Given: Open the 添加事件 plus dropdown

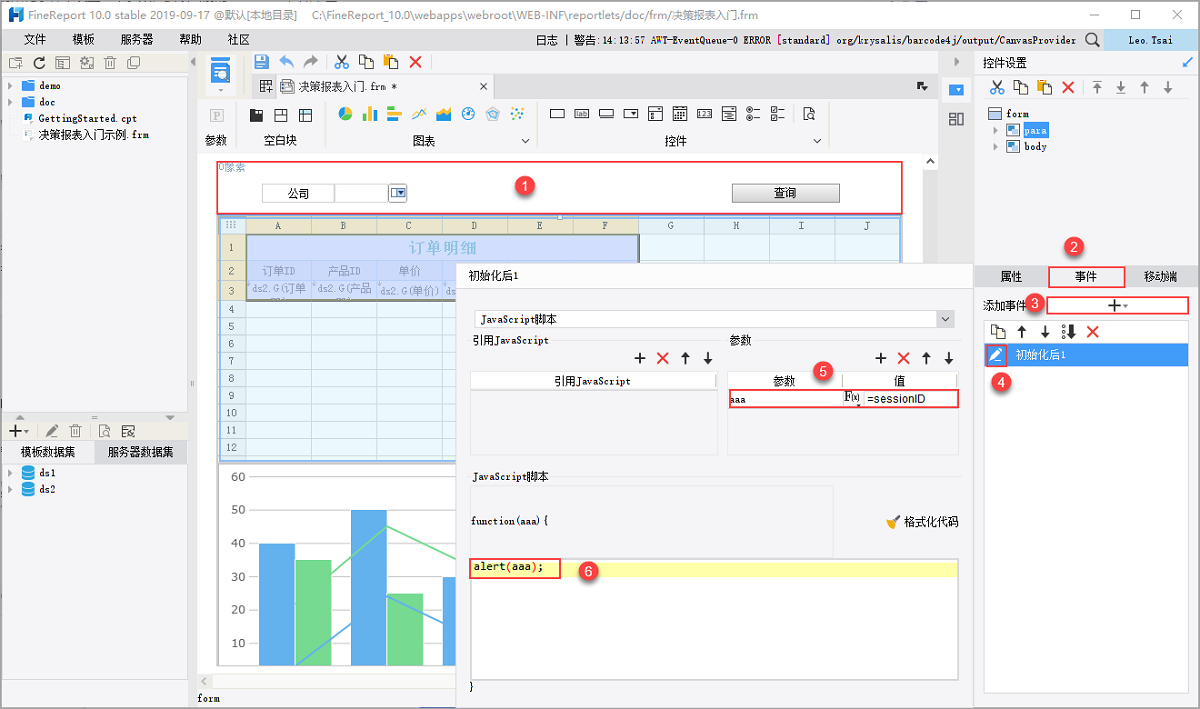Looking at the screenshot, I should pos(1117,305).
